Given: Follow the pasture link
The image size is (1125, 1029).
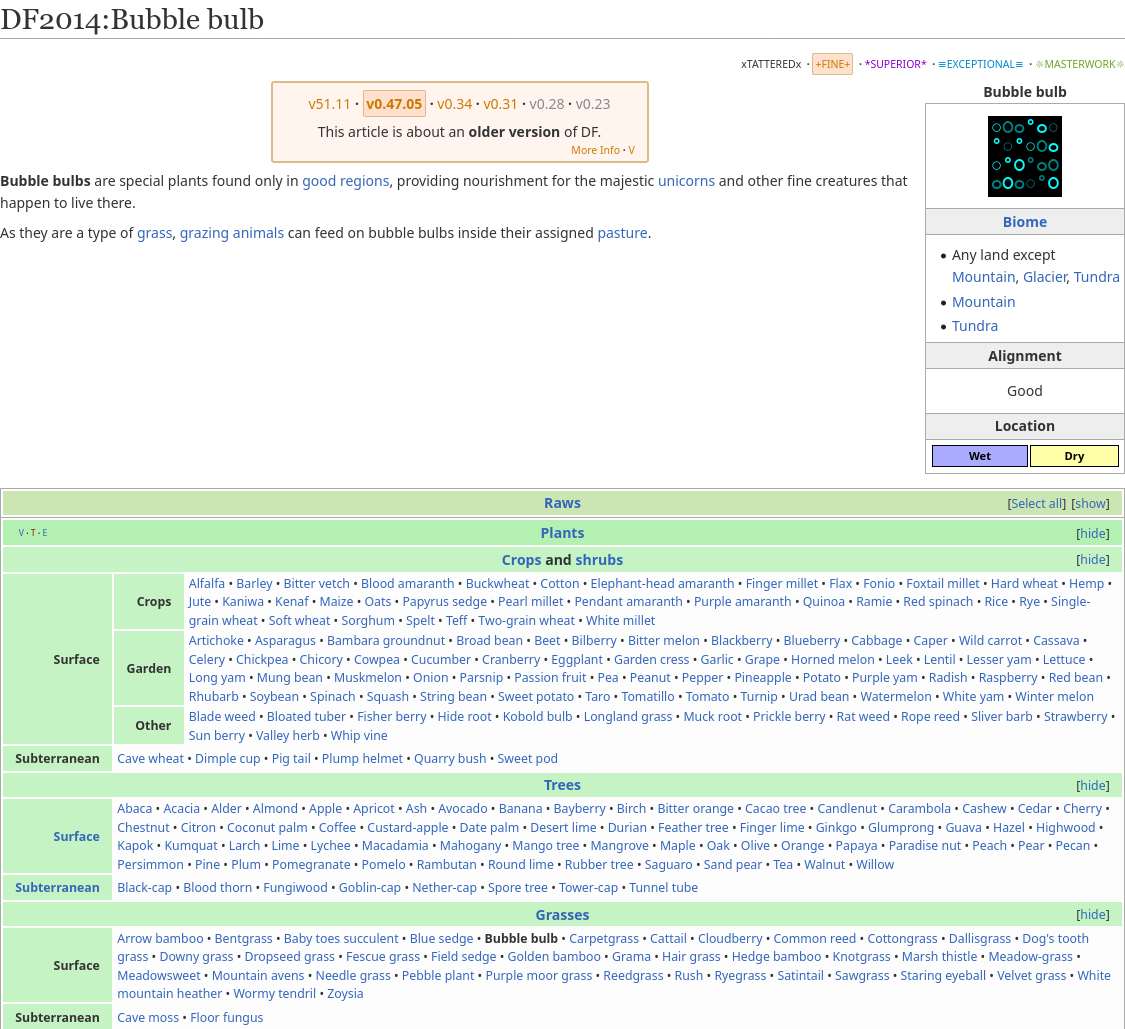Looking at the screenshot, I should (x=622, y=232).
